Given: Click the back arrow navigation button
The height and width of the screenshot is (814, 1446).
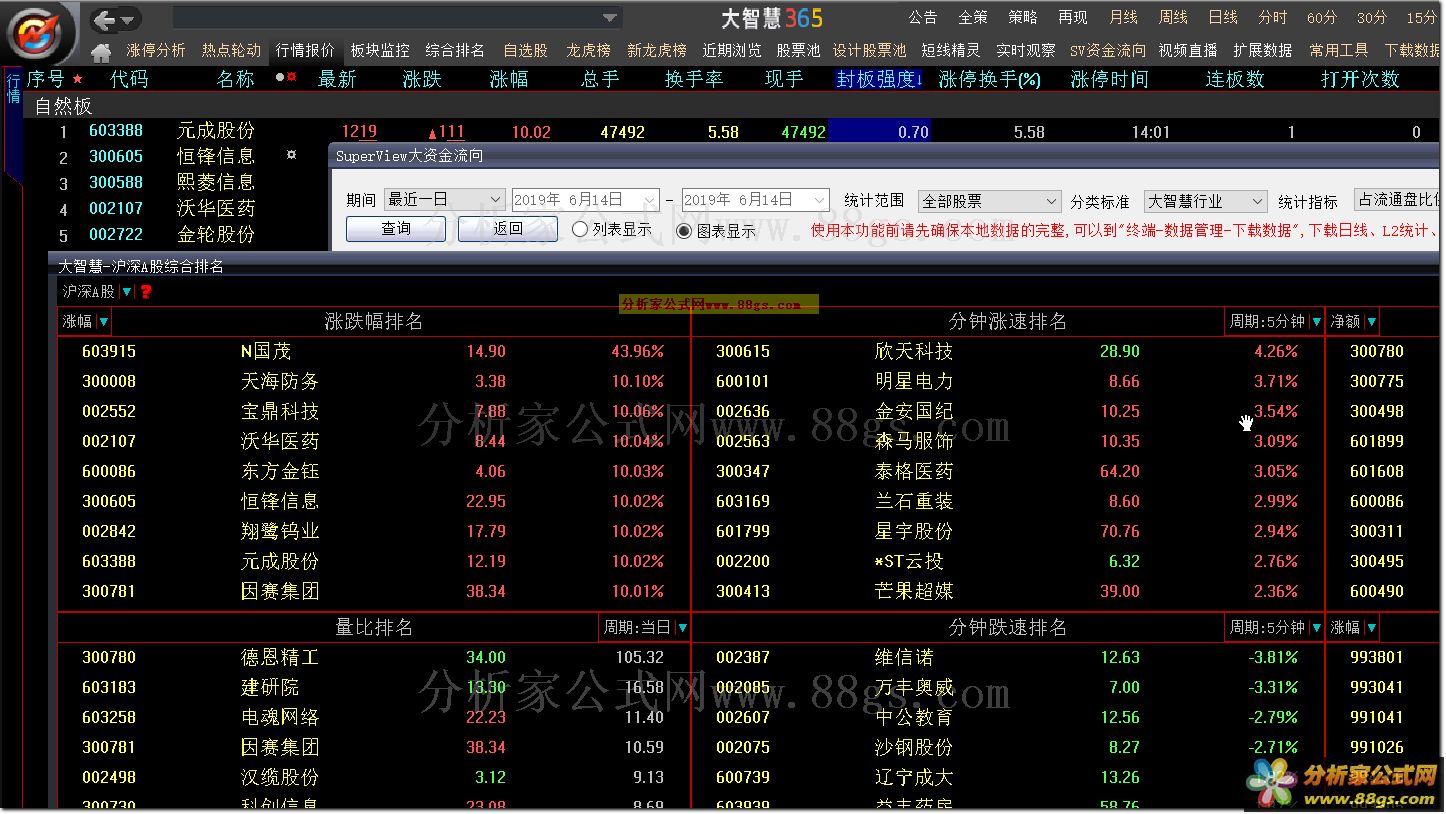Looking at the screenshot, I should [x=104, y=19].
